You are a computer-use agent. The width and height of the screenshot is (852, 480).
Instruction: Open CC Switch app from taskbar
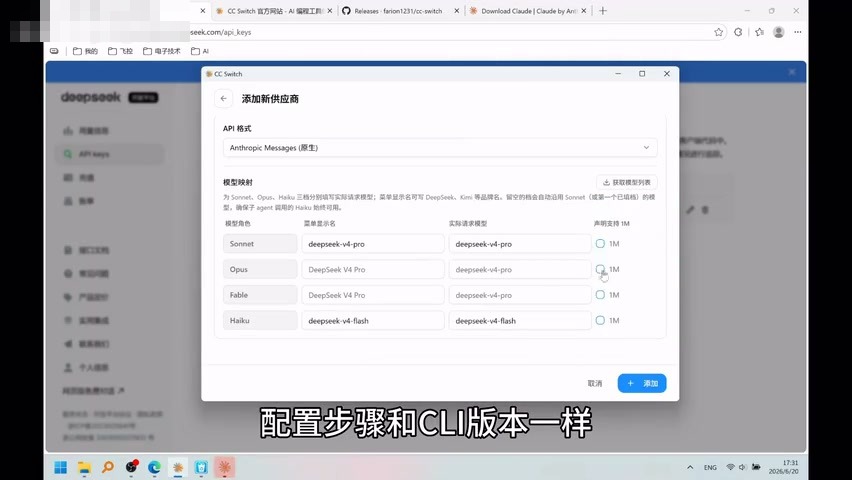pyautogui.click(x=178, y=467)
